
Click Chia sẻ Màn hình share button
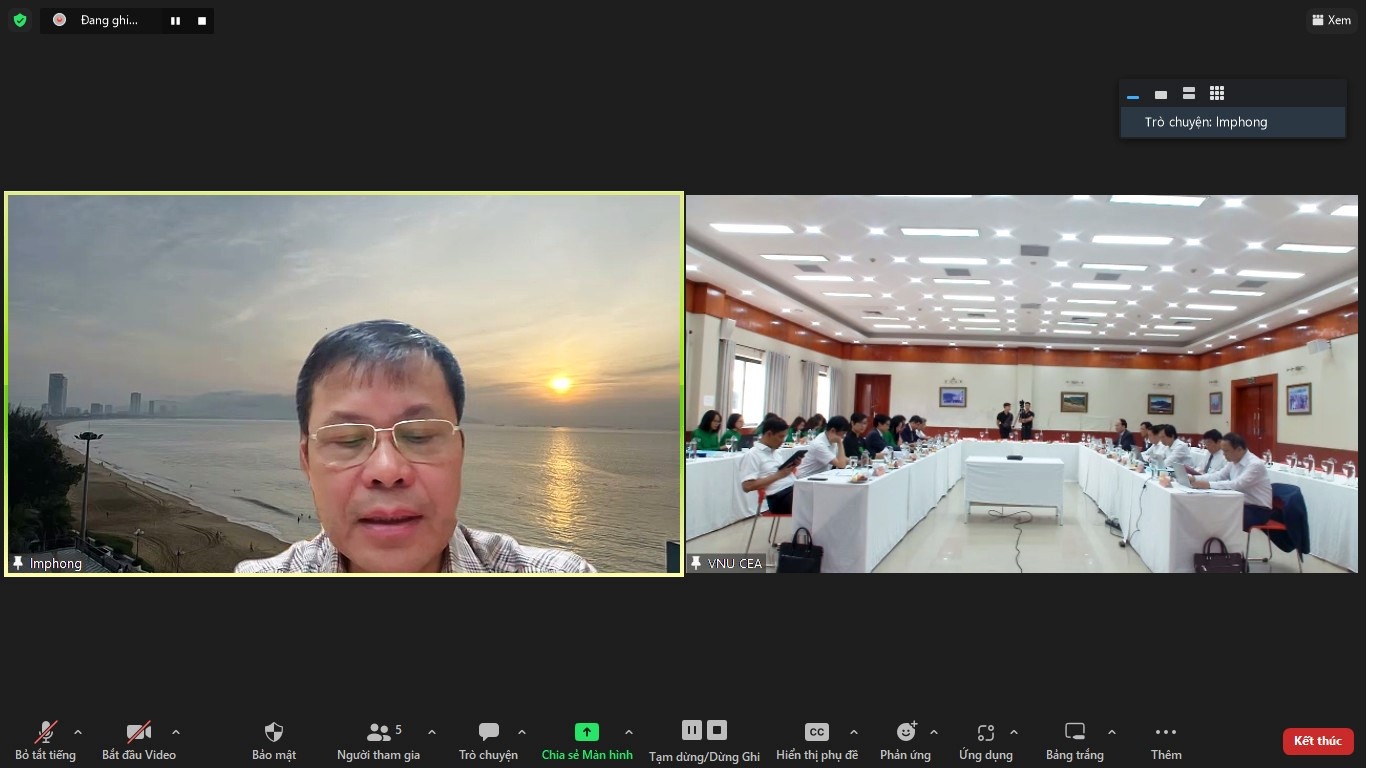click(x=587, y=733)
